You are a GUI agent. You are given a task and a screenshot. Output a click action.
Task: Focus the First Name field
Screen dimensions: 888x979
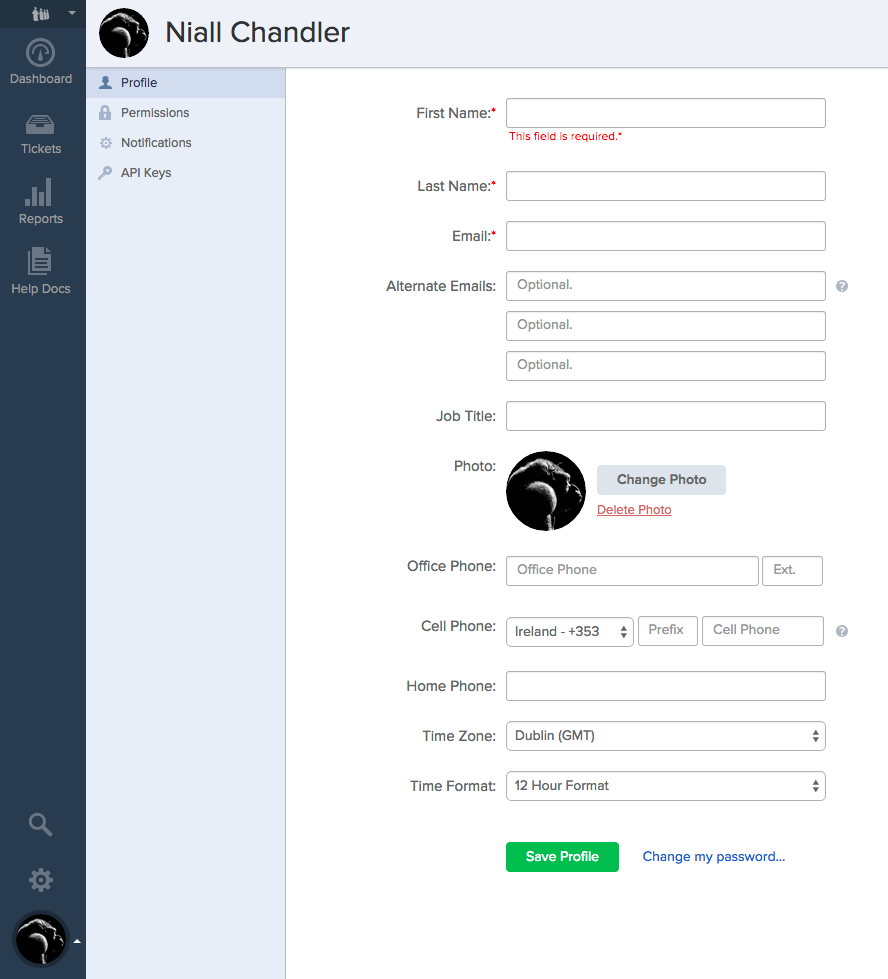click(x=666, y=113)
